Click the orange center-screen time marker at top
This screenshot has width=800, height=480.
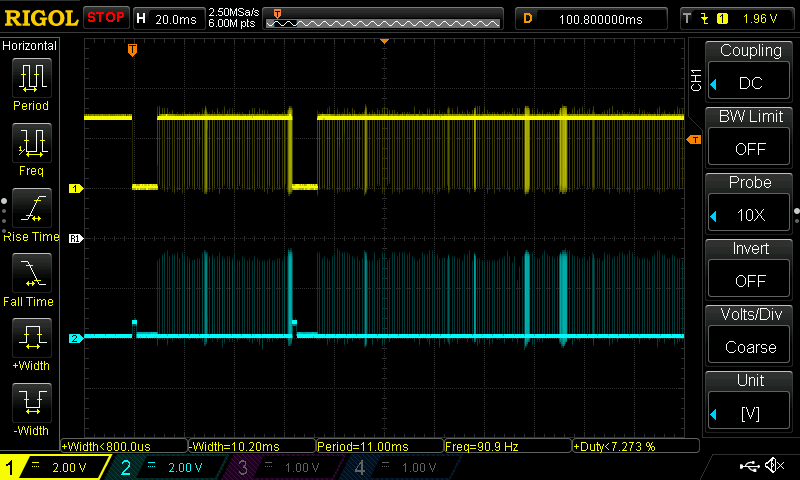[x=385, y=41]
